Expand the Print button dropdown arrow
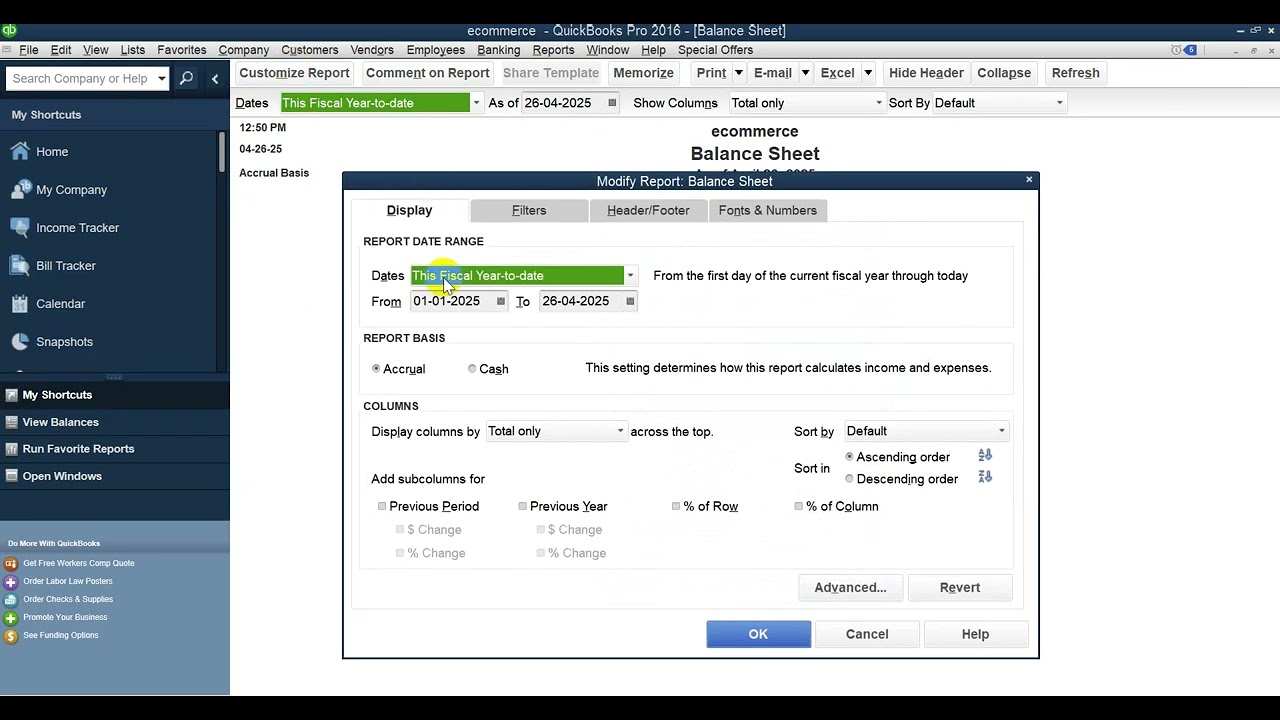 click(739, 73)
